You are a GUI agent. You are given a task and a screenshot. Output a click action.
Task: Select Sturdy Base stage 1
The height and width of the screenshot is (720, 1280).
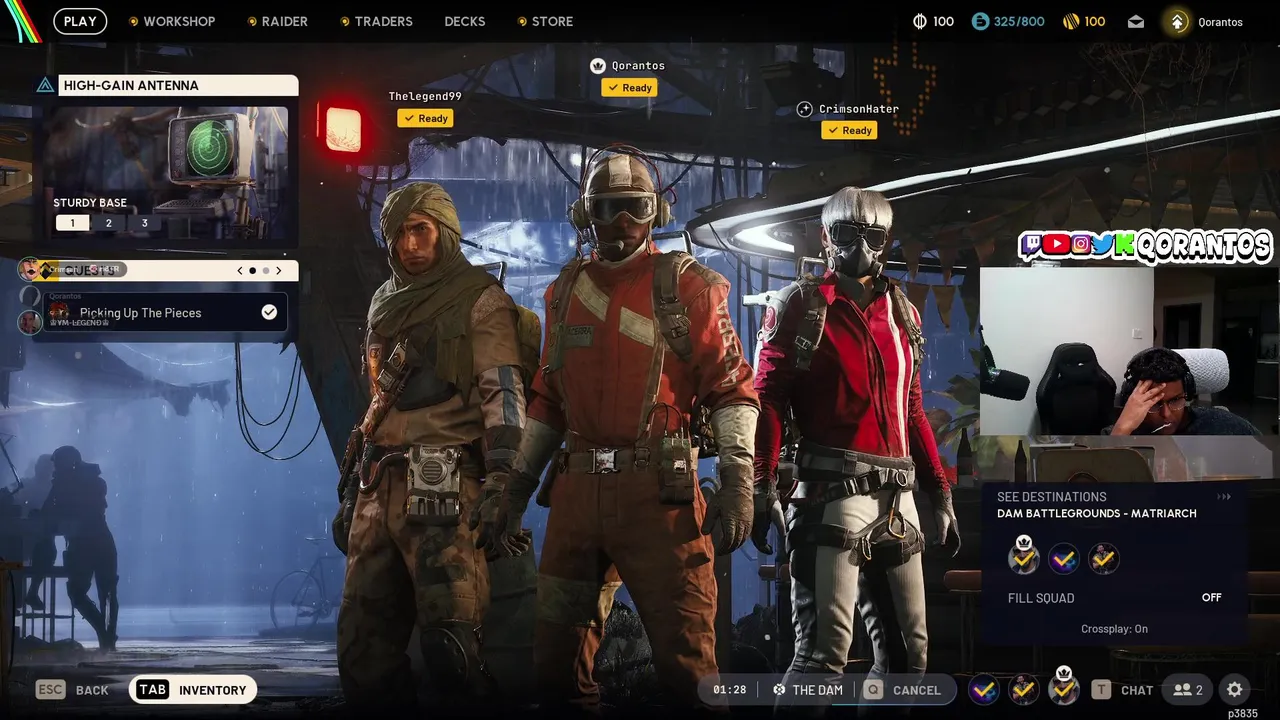[72, 223]
